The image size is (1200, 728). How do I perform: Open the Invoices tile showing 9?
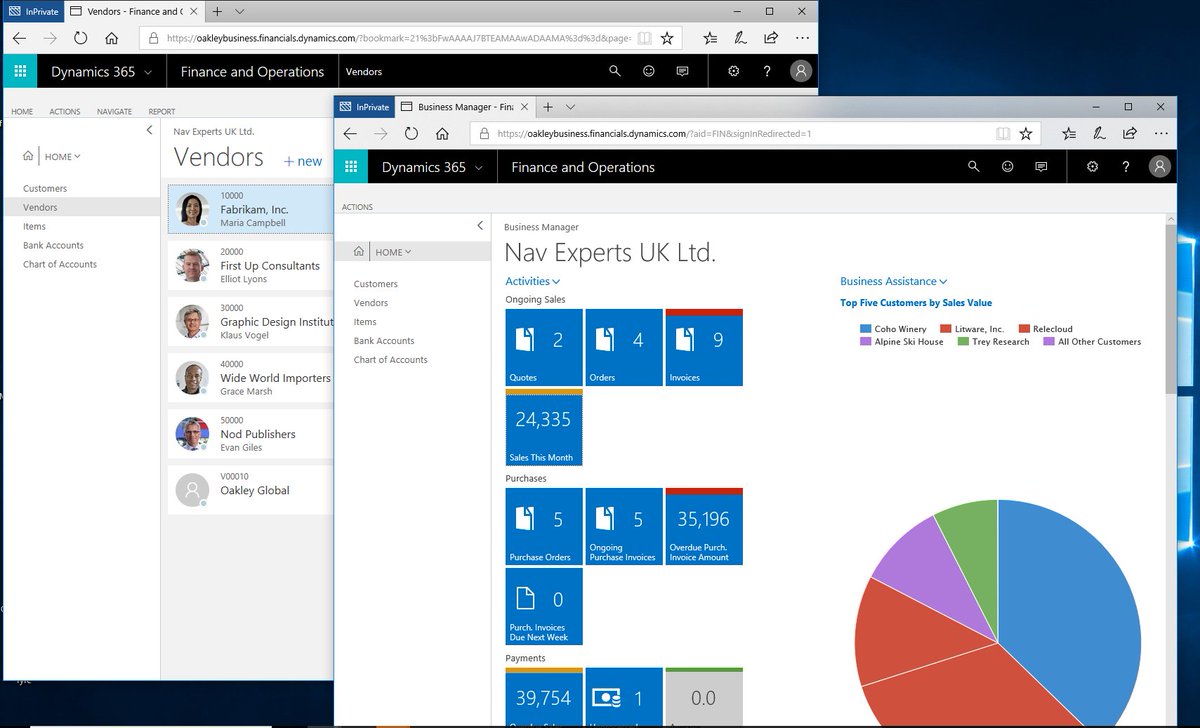tap(704, 347)
